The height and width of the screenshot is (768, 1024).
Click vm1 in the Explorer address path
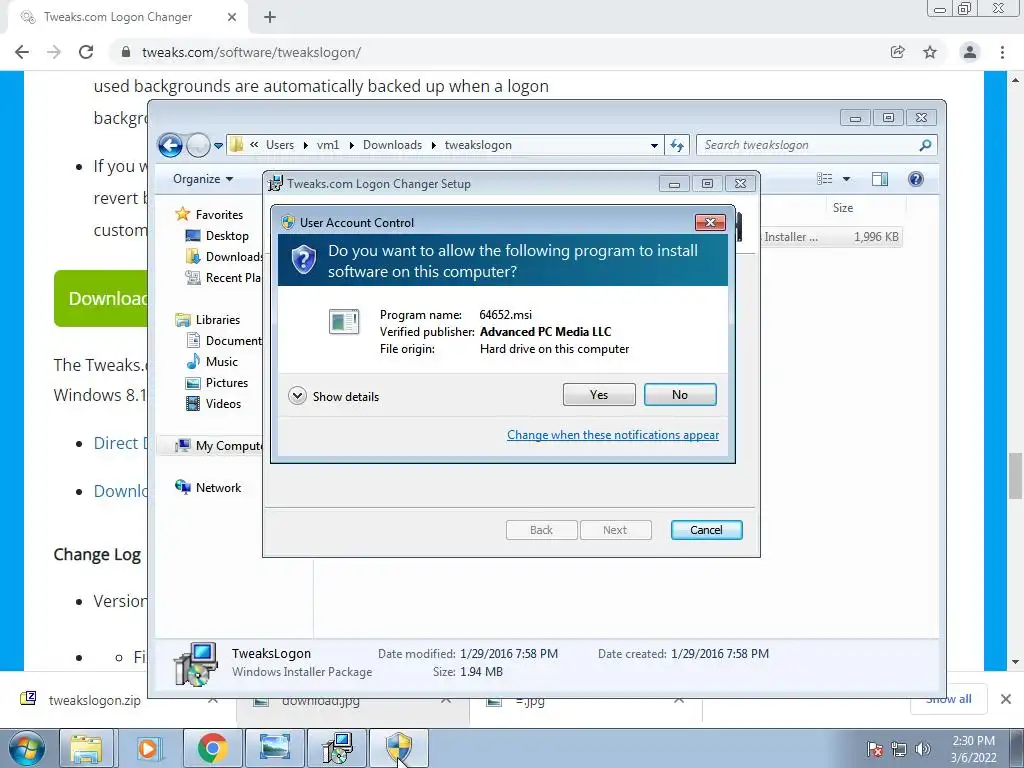328,145
